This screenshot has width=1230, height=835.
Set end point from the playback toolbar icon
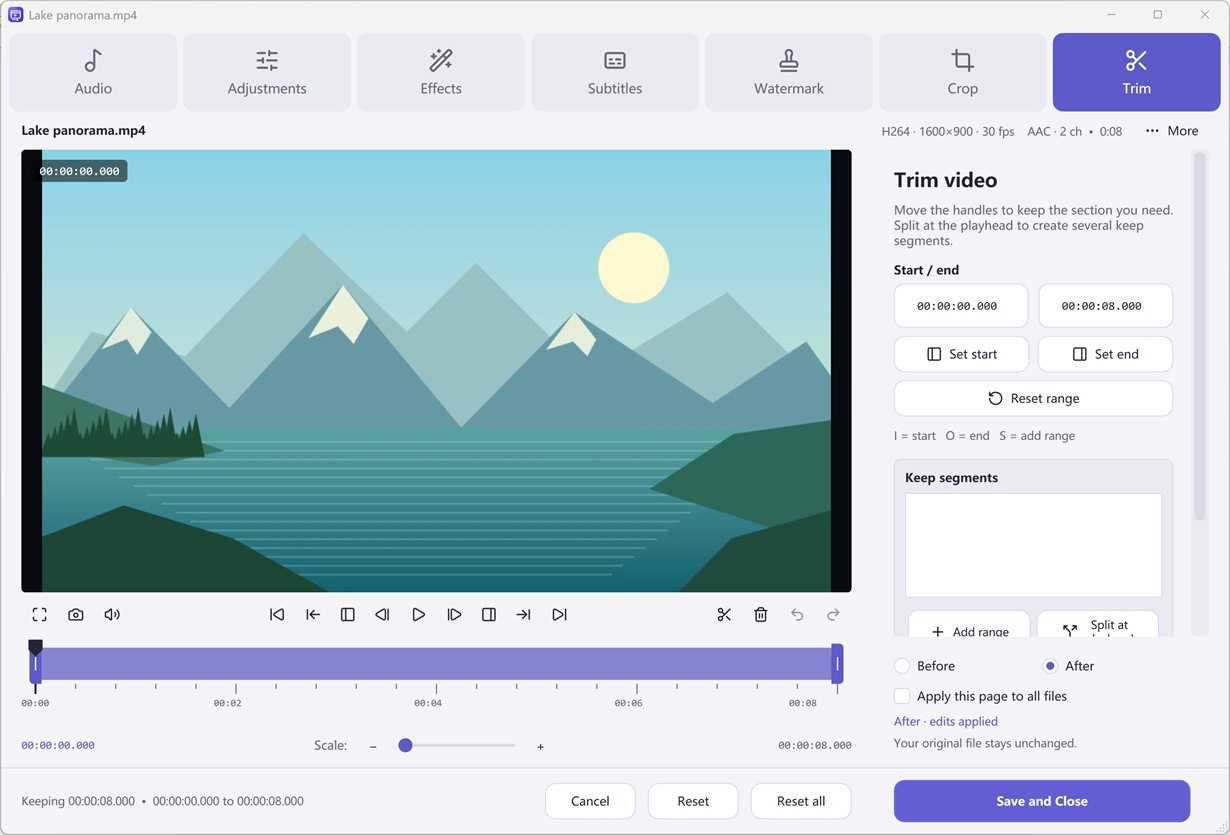click(489, 615)
